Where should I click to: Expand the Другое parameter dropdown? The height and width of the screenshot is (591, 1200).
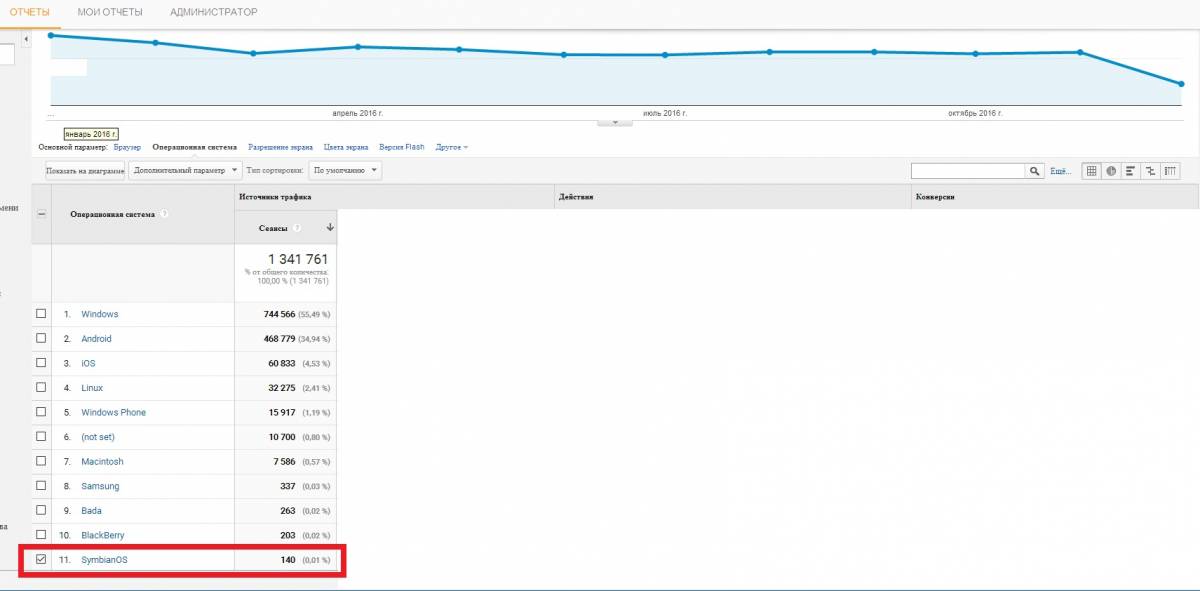(452, 147)
